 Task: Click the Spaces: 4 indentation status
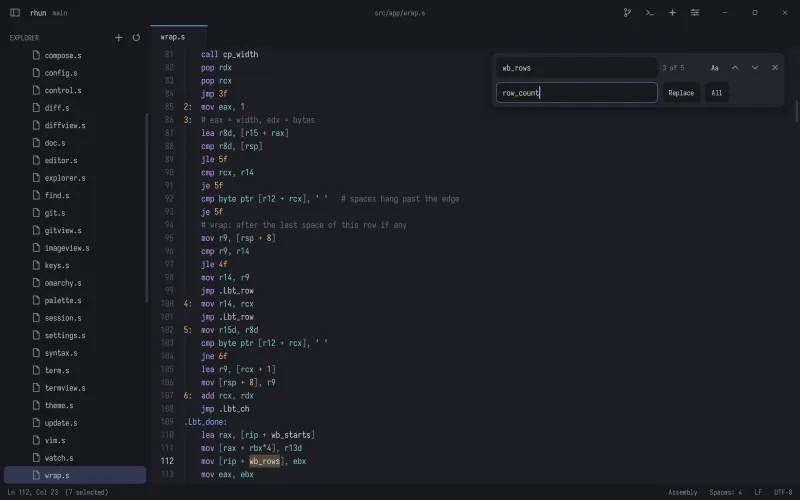click(x=726, y=492)
